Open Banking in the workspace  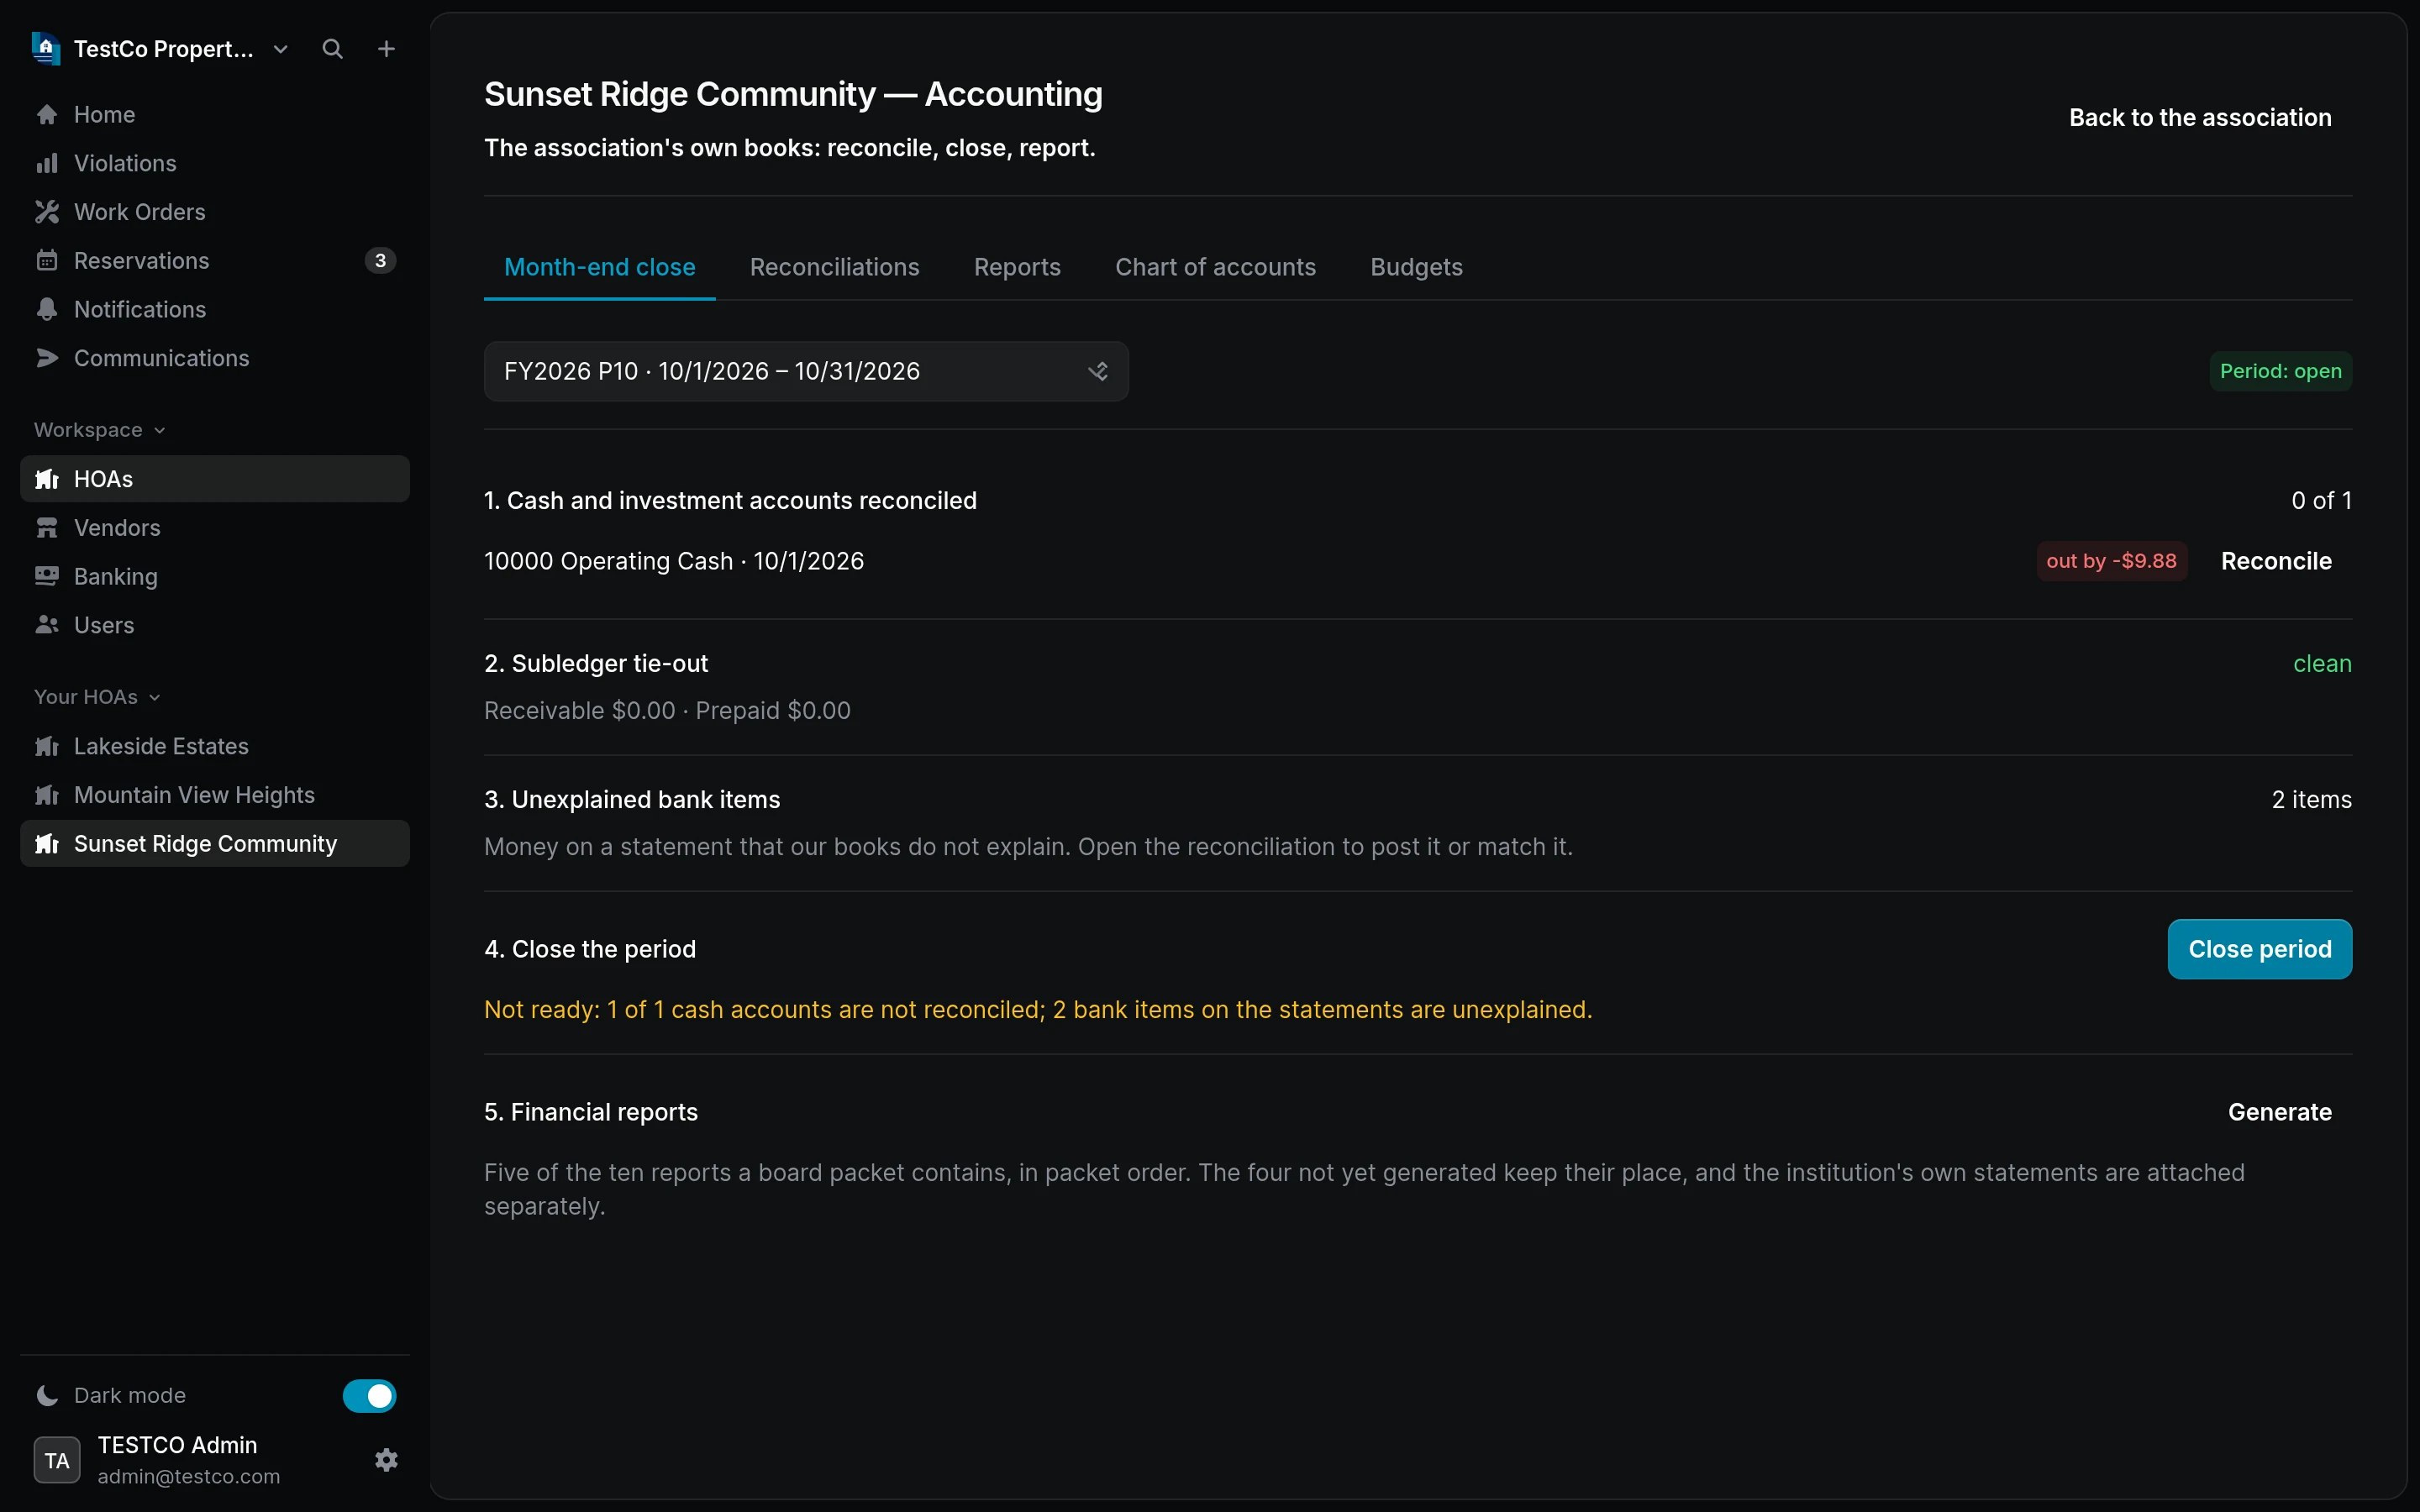point(215,576)
